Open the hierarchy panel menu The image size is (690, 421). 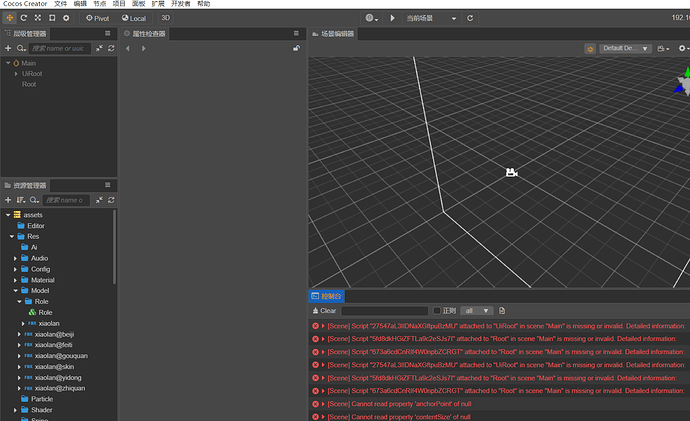107,33
